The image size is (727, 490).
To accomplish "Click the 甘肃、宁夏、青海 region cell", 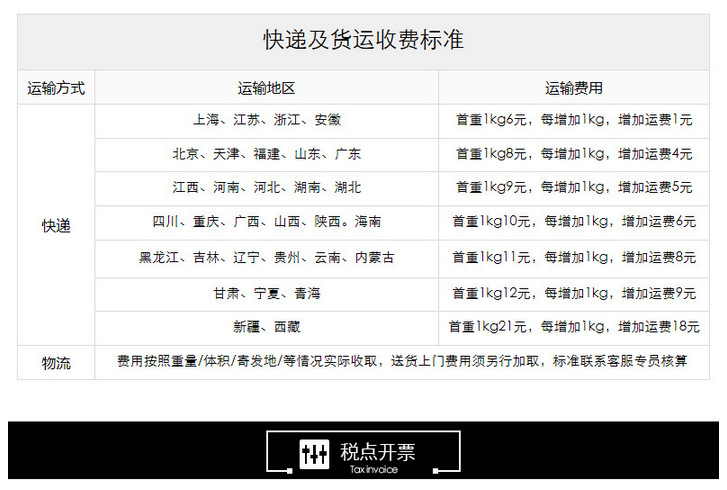I will pyautogui.click(x=267, y=293).
